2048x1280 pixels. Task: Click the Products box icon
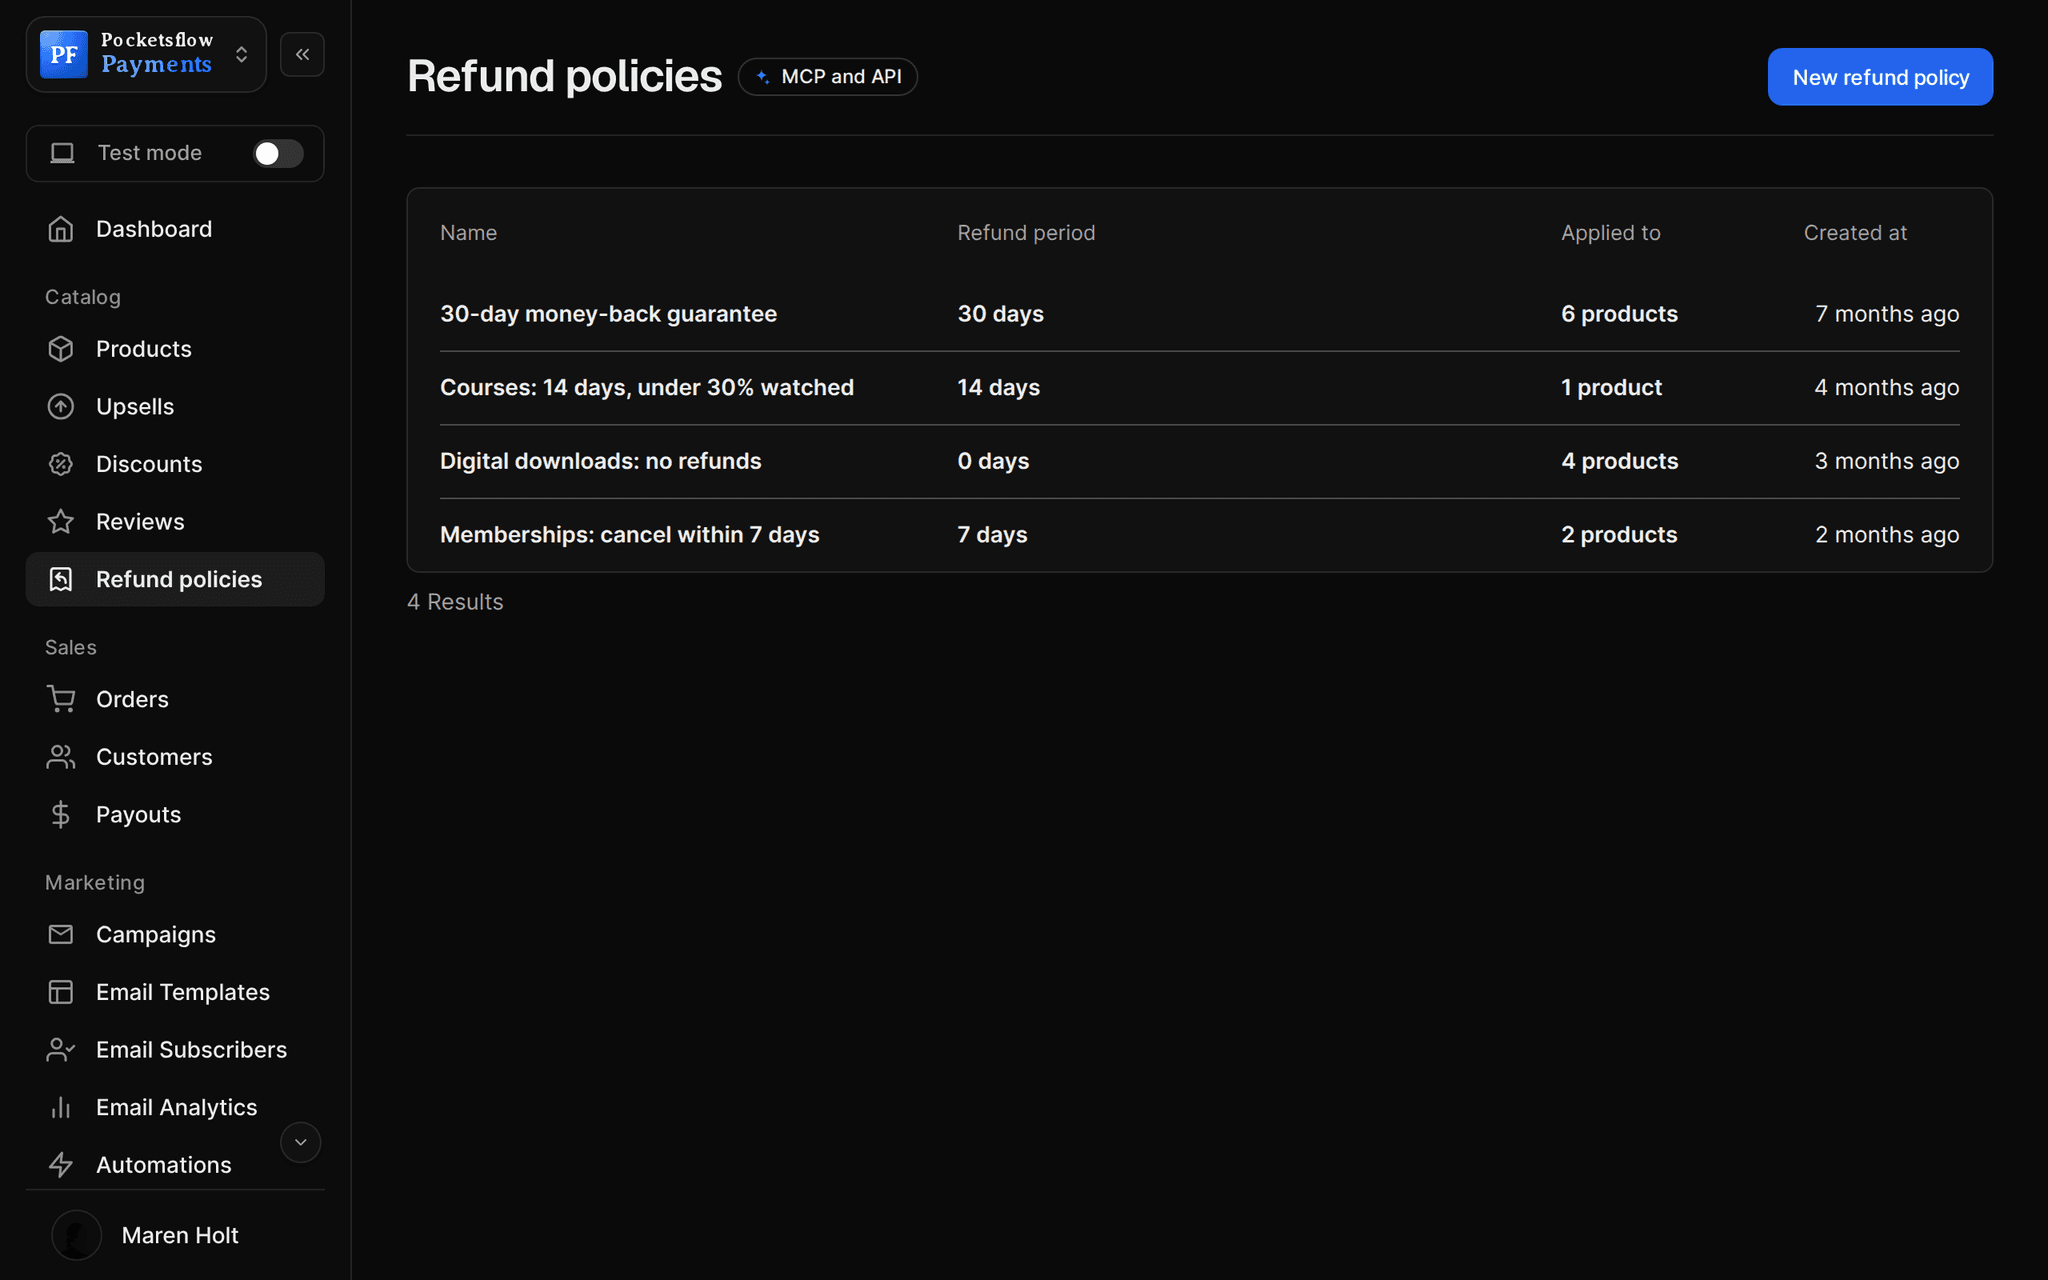pyautogui.click(x=61, y=349)
